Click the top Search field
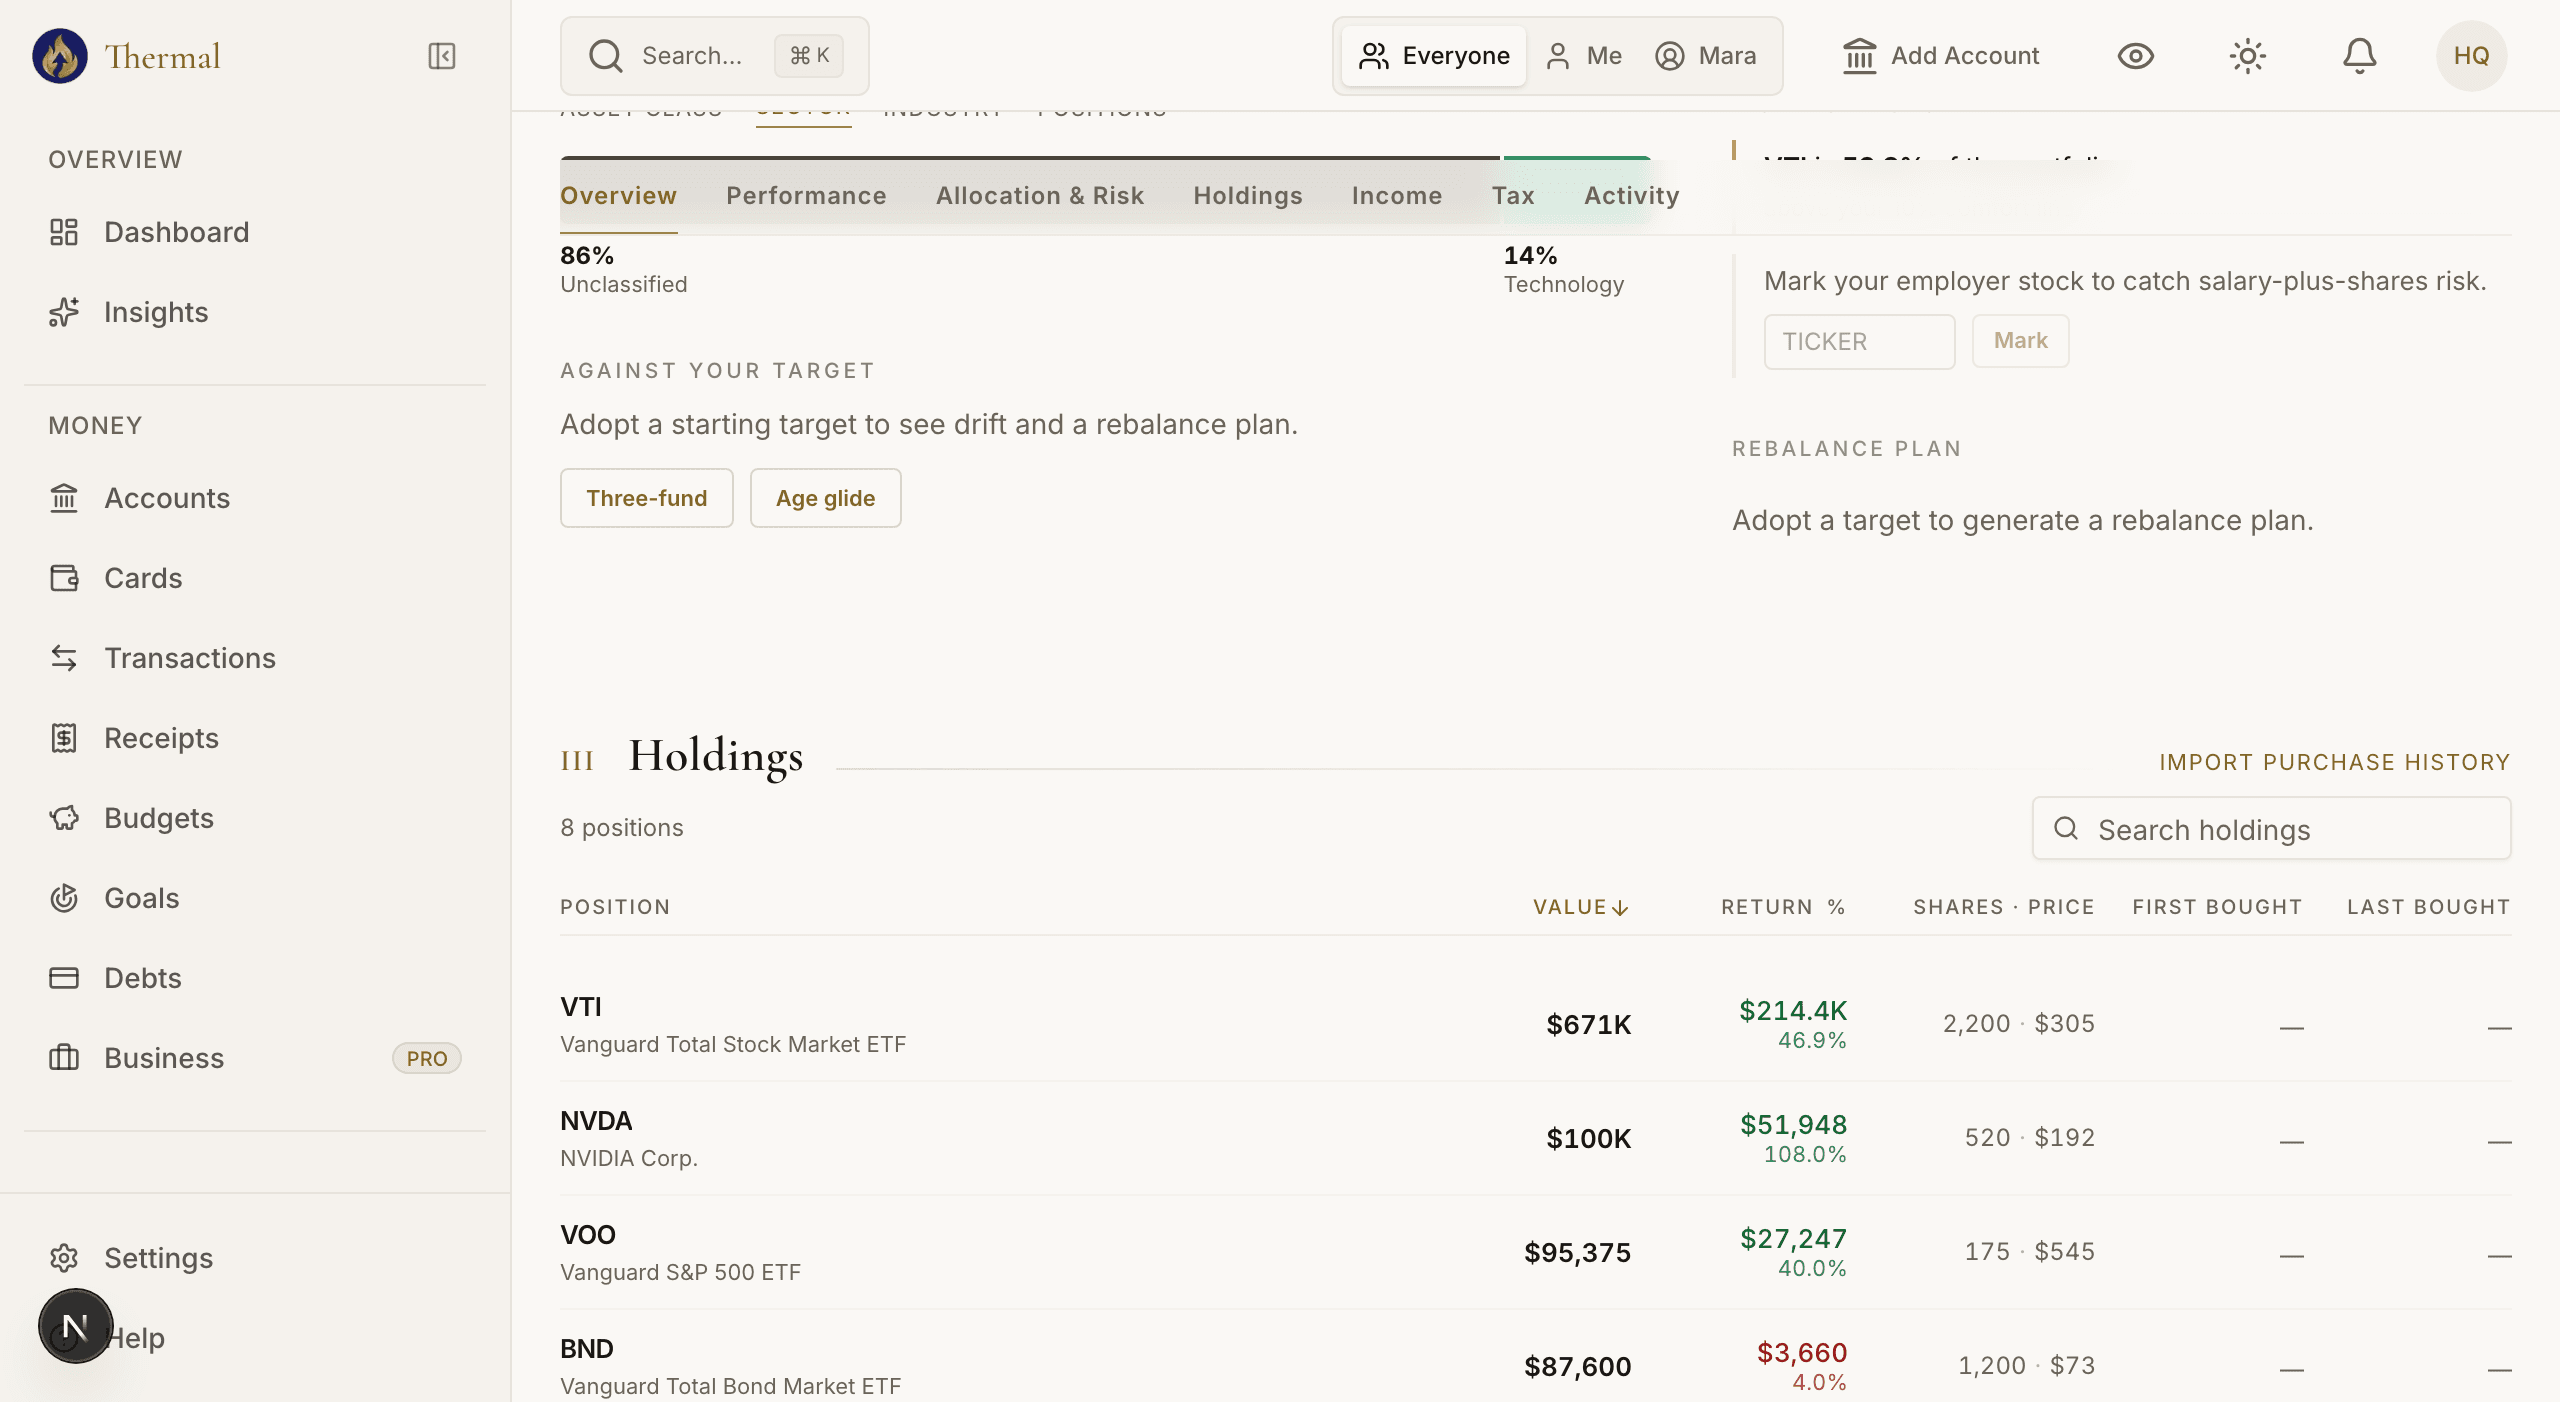 714,56
